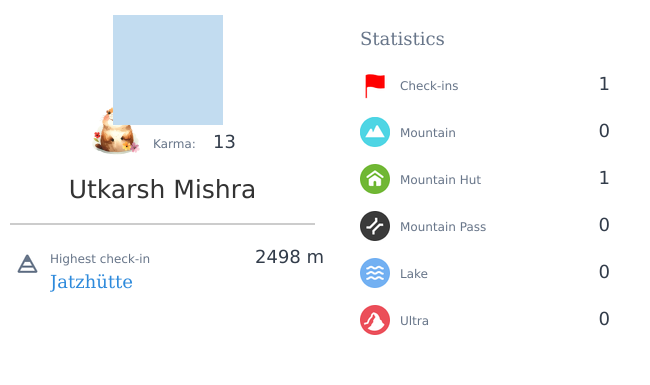650x385 pixels.
Task: Click the dark Mountain Pass icon
Action: [x=375, y=226]
